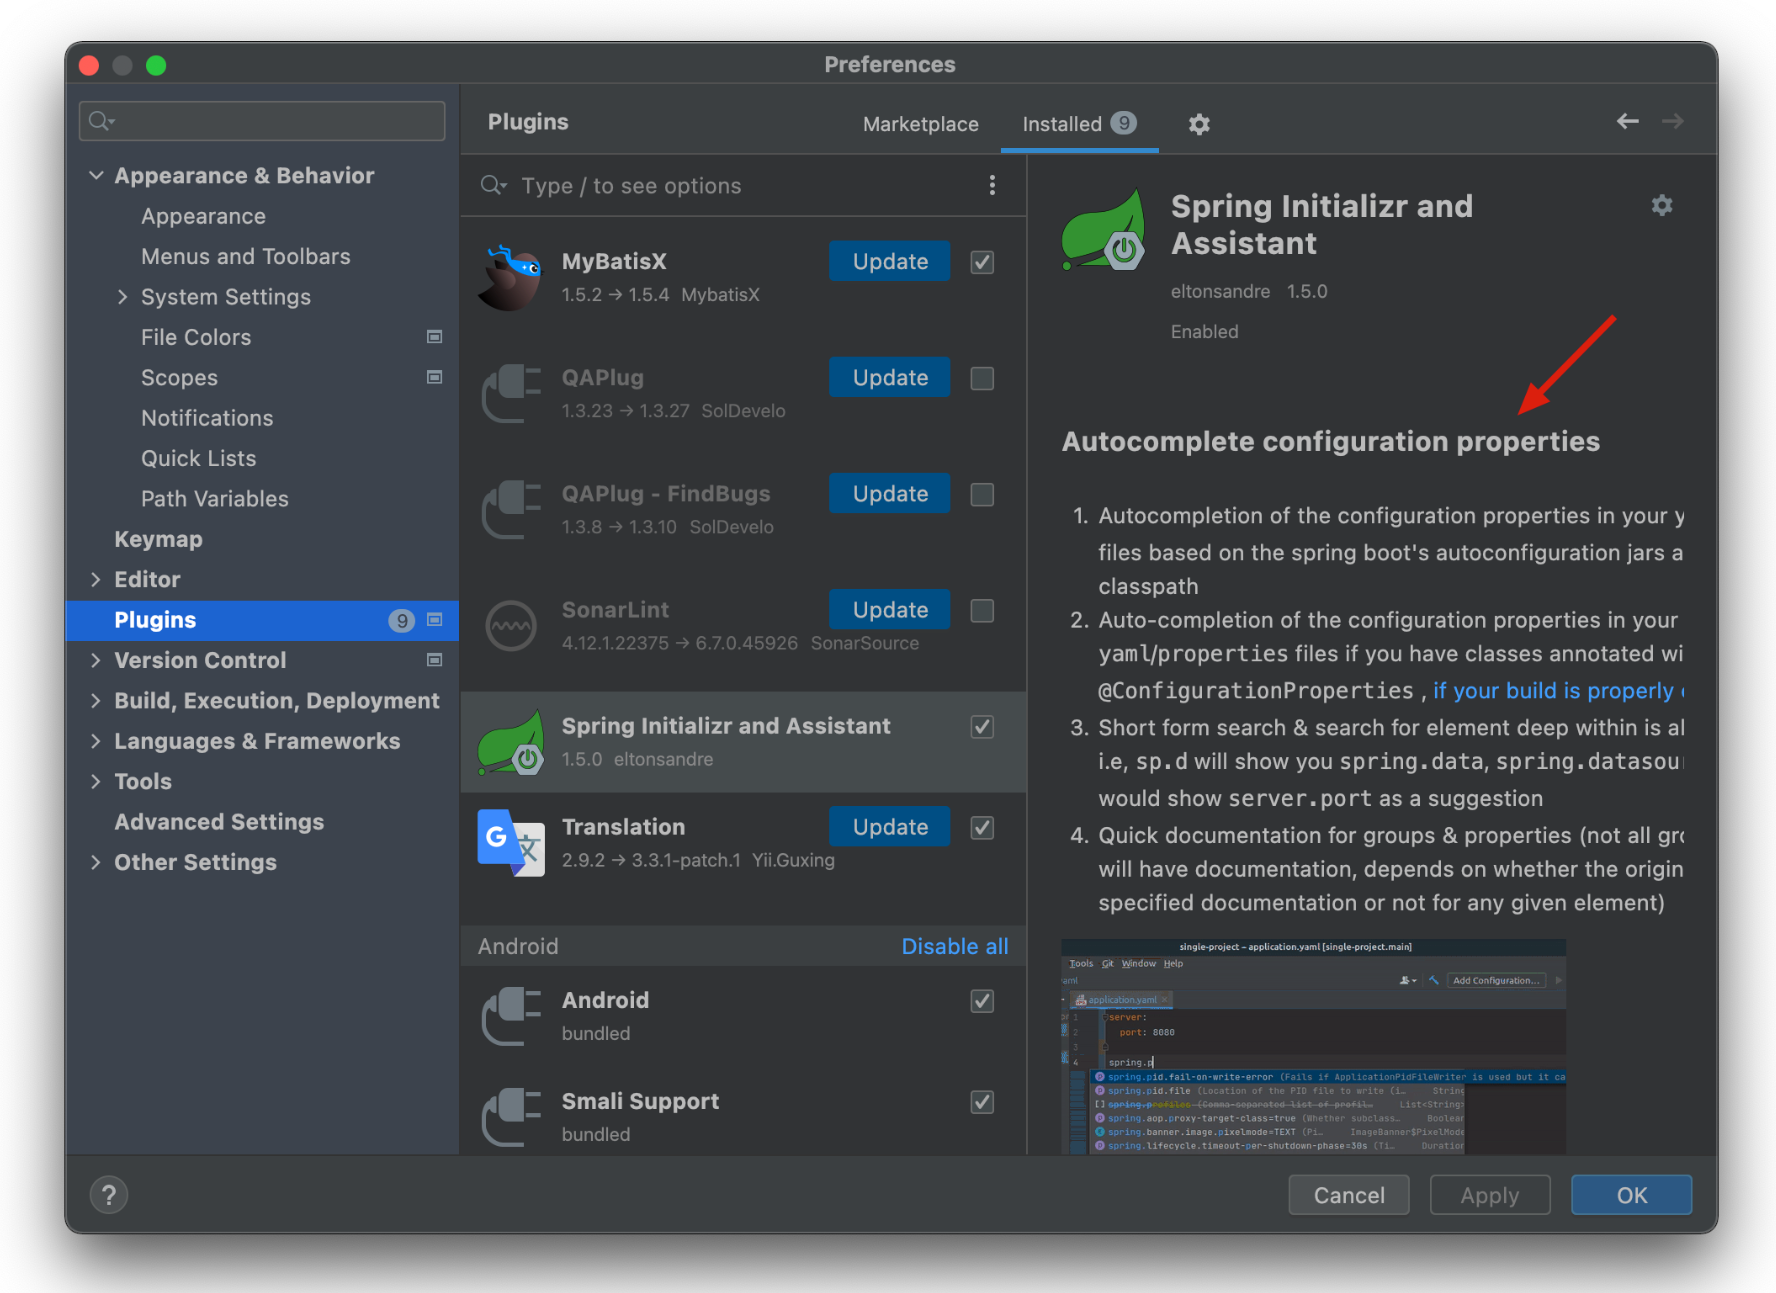
Task: Click the gear icon for Spring Initializr details
Action: tap(1661, 206)
